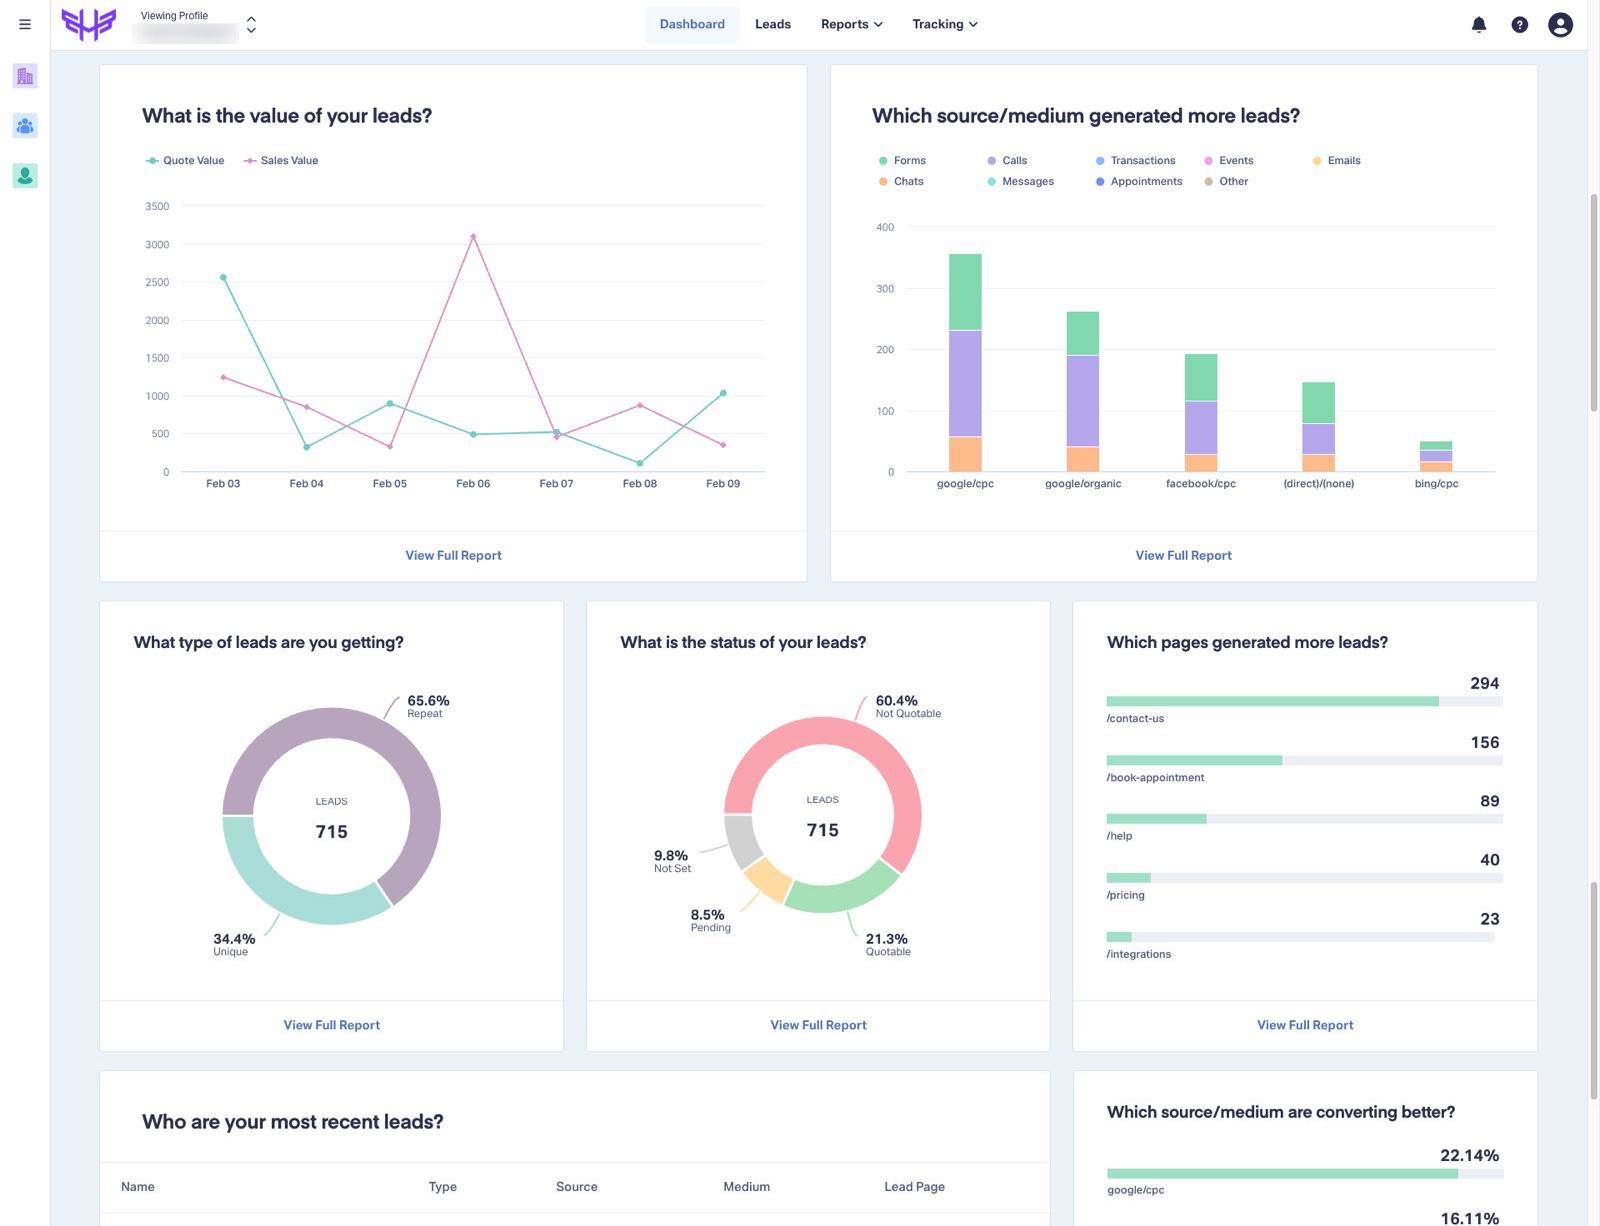Open the building icon in sidebar

coord(25,76)
